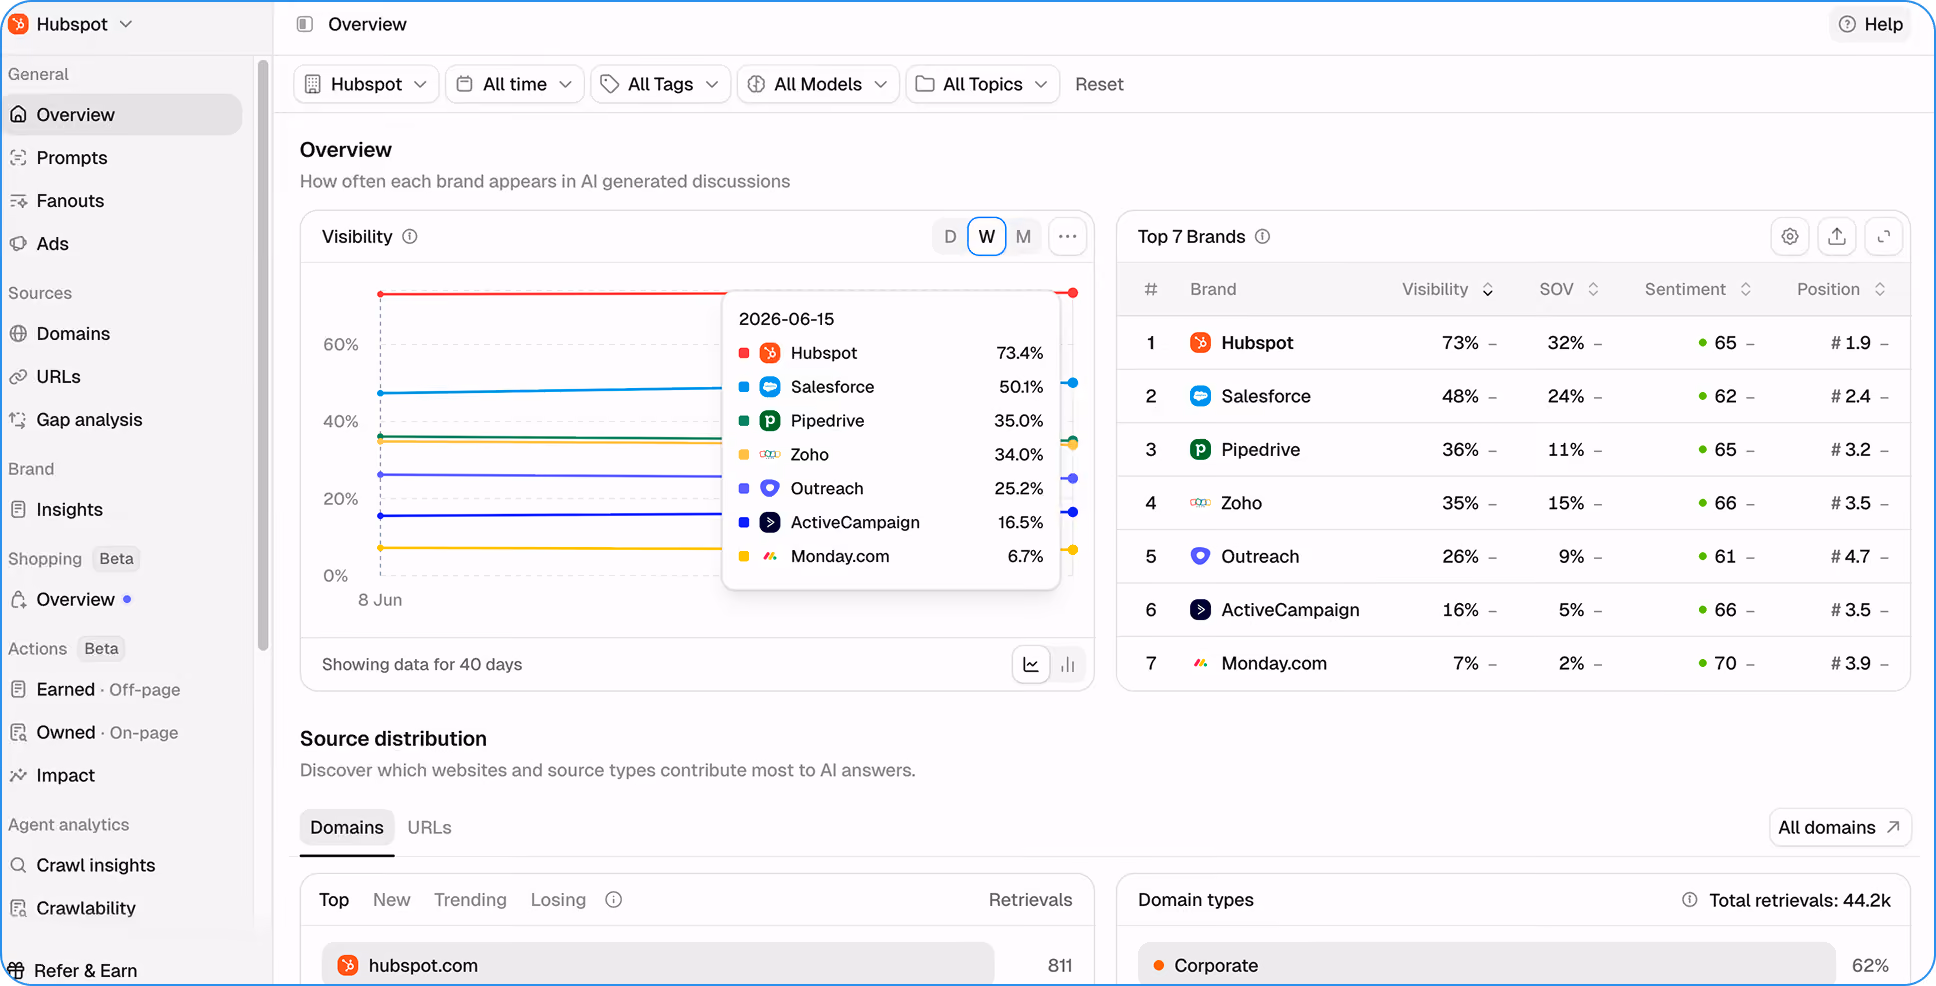The height and width of the screenshot is (986, 1936).
Task: Click the Crawl insights magnifier icon
Action: tap(18, 866)
